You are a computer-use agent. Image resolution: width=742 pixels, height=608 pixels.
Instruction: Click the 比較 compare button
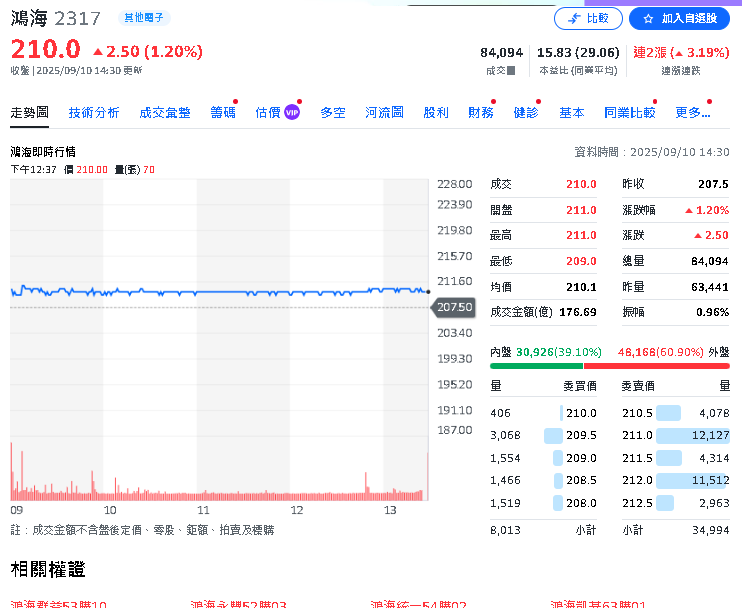588,18
